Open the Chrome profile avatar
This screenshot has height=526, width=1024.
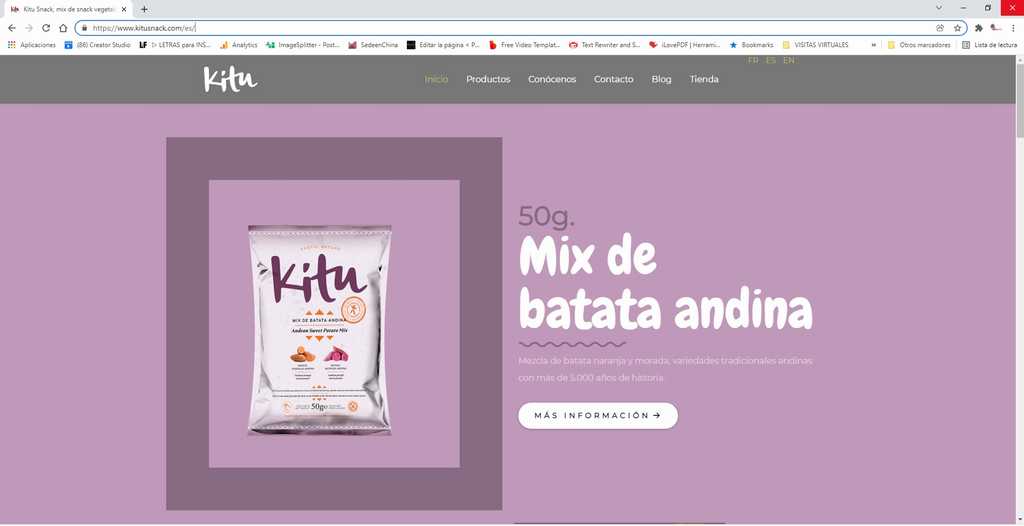point(996,28)
